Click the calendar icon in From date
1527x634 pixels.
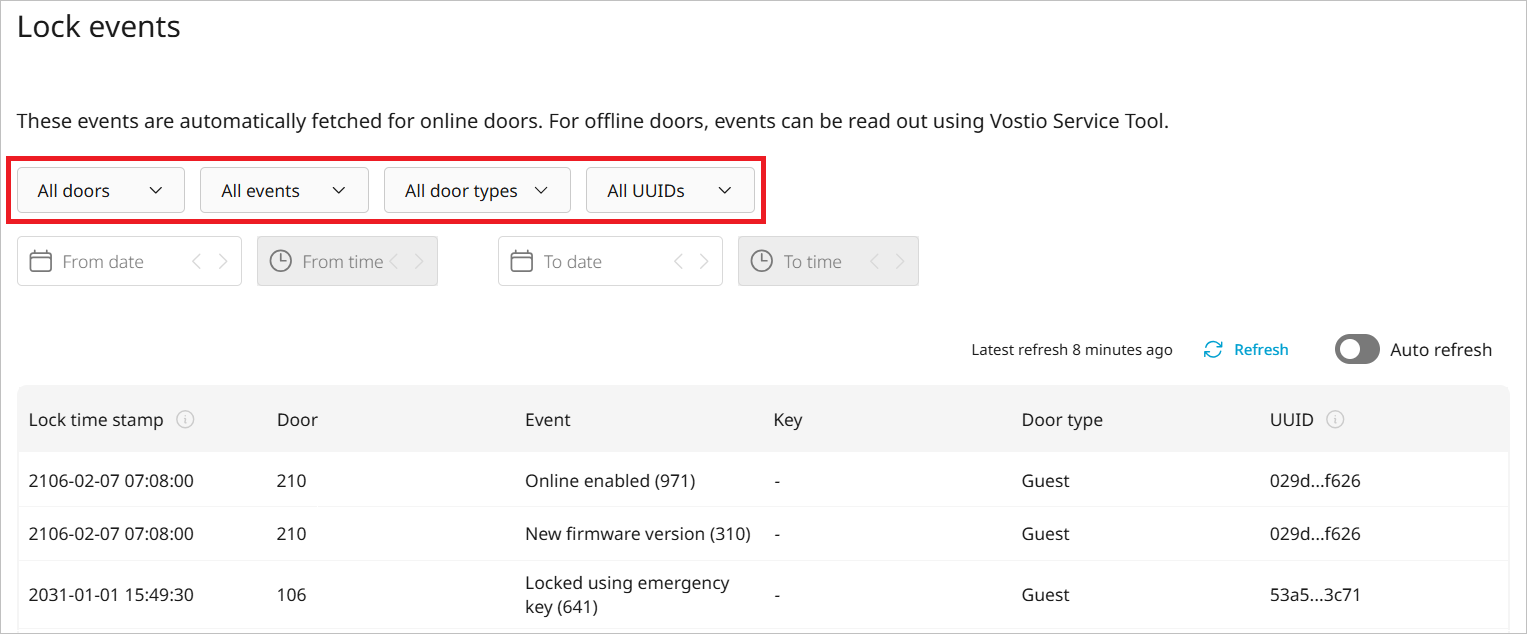pyautogui.click(x=40, y=262)
